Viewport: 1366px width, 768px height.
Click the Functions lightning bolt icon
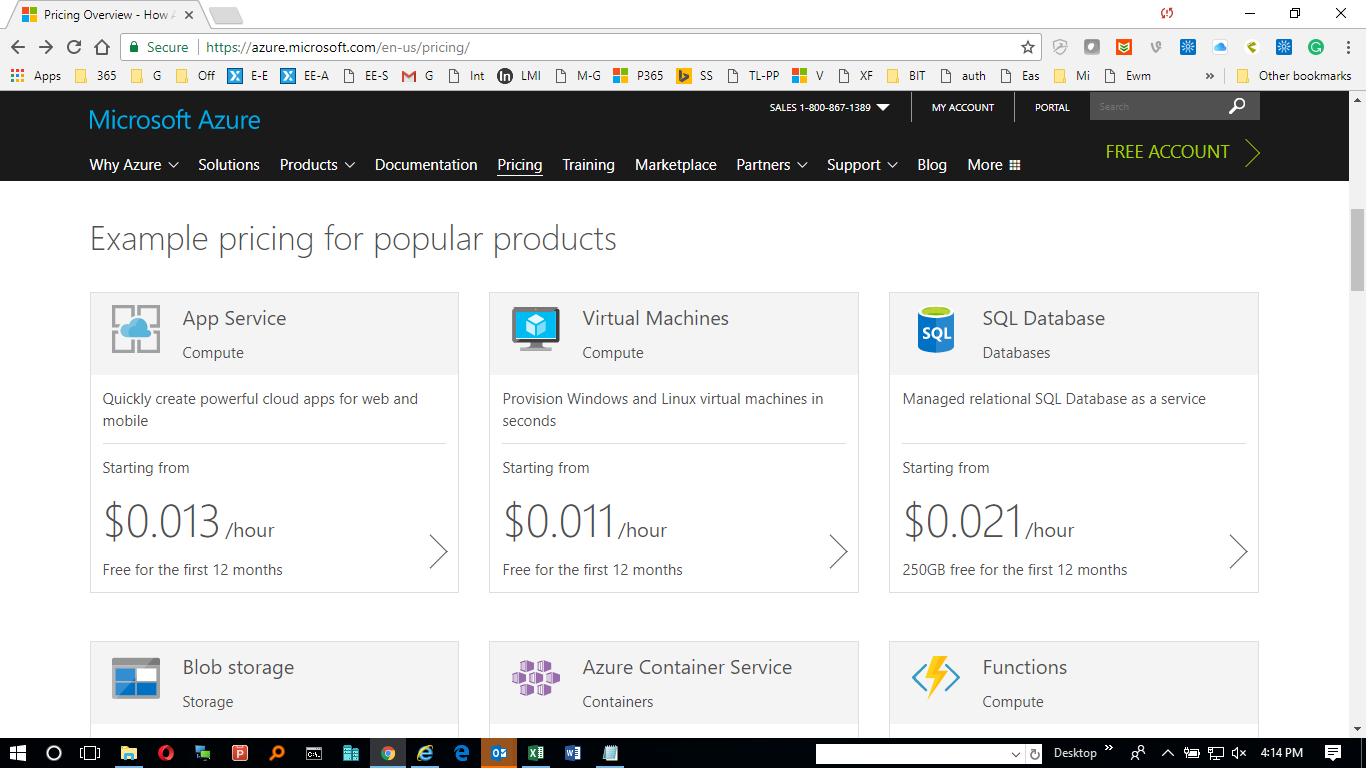point(936,678)
